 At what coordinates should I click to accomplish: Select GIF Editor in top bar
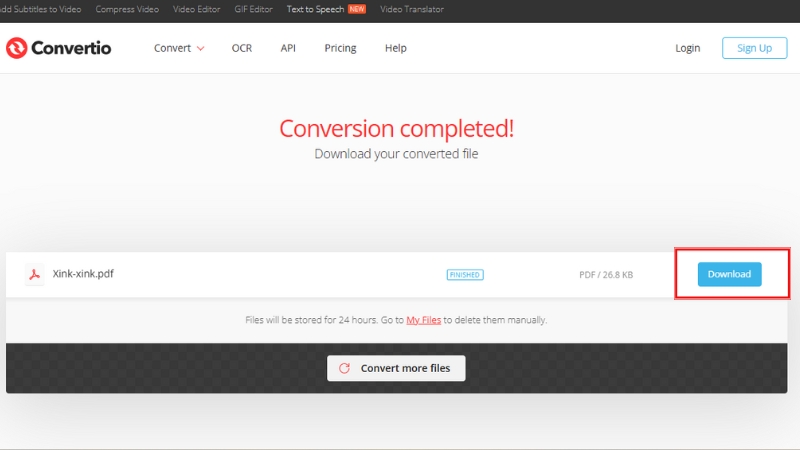[252, 9]
